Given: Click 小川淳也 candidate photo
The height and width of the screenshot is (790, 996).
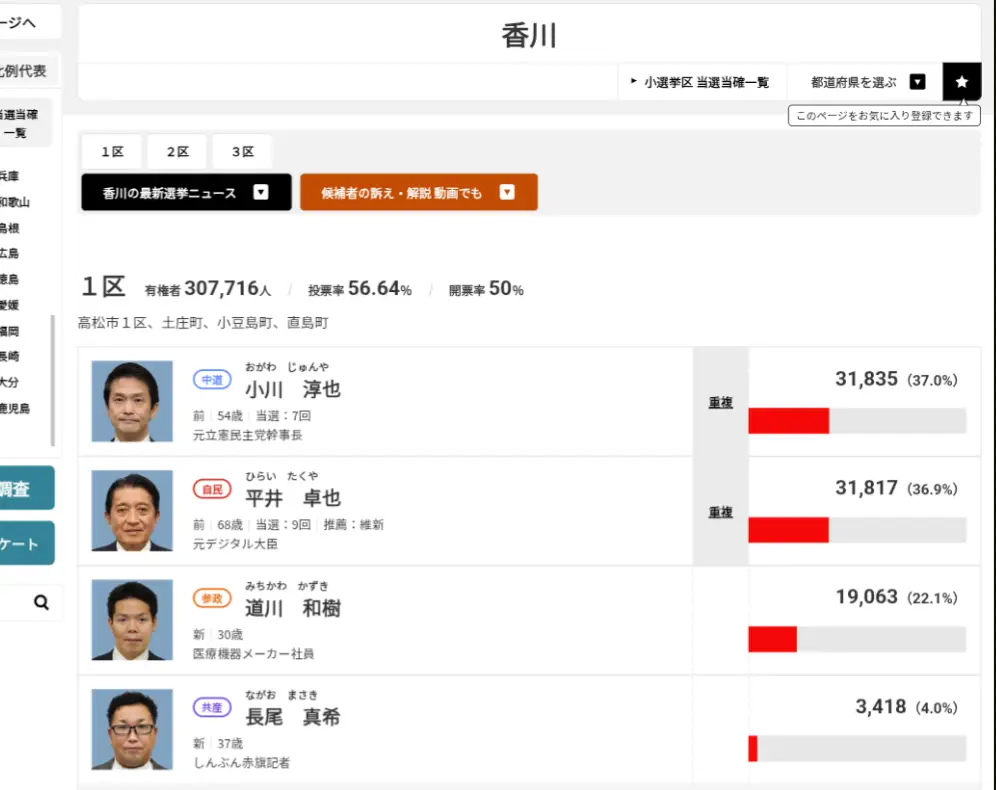Looking at the screenshot, I should tap(132, 401).
